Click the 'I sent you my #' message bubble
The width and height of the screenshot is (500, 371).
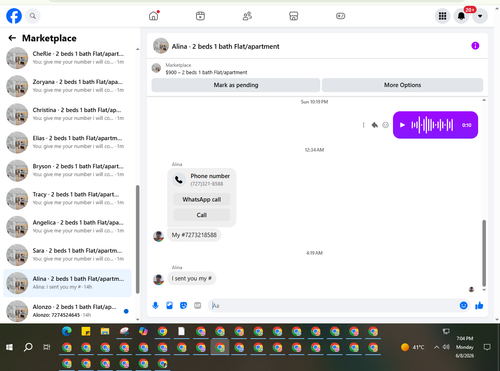(x=192, y=278)
